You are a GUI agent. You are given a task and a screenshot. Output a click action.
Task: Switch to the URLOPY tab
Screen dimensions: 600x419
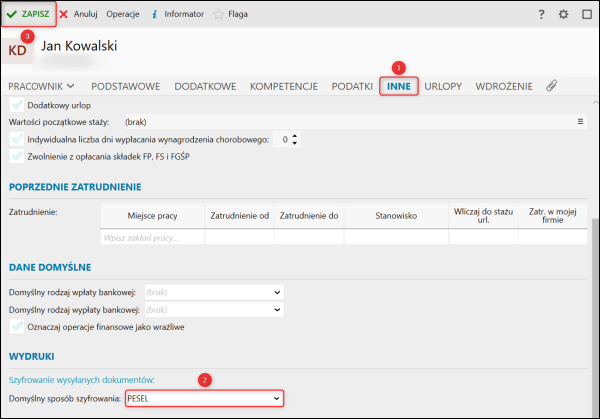point(443,86)
